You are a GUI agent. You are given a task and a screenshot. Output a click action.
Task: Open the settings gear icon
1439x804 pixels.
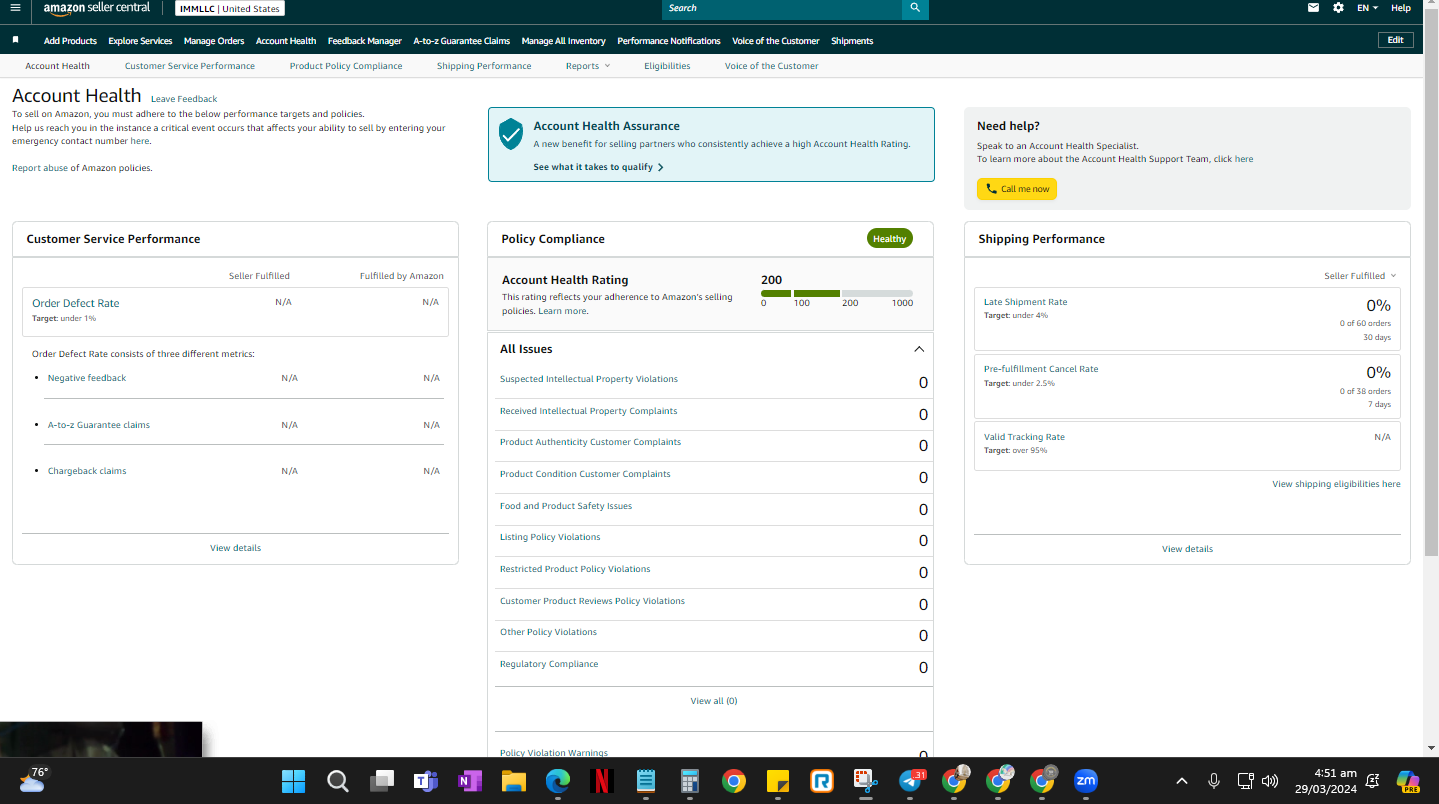coord(1339,8)
